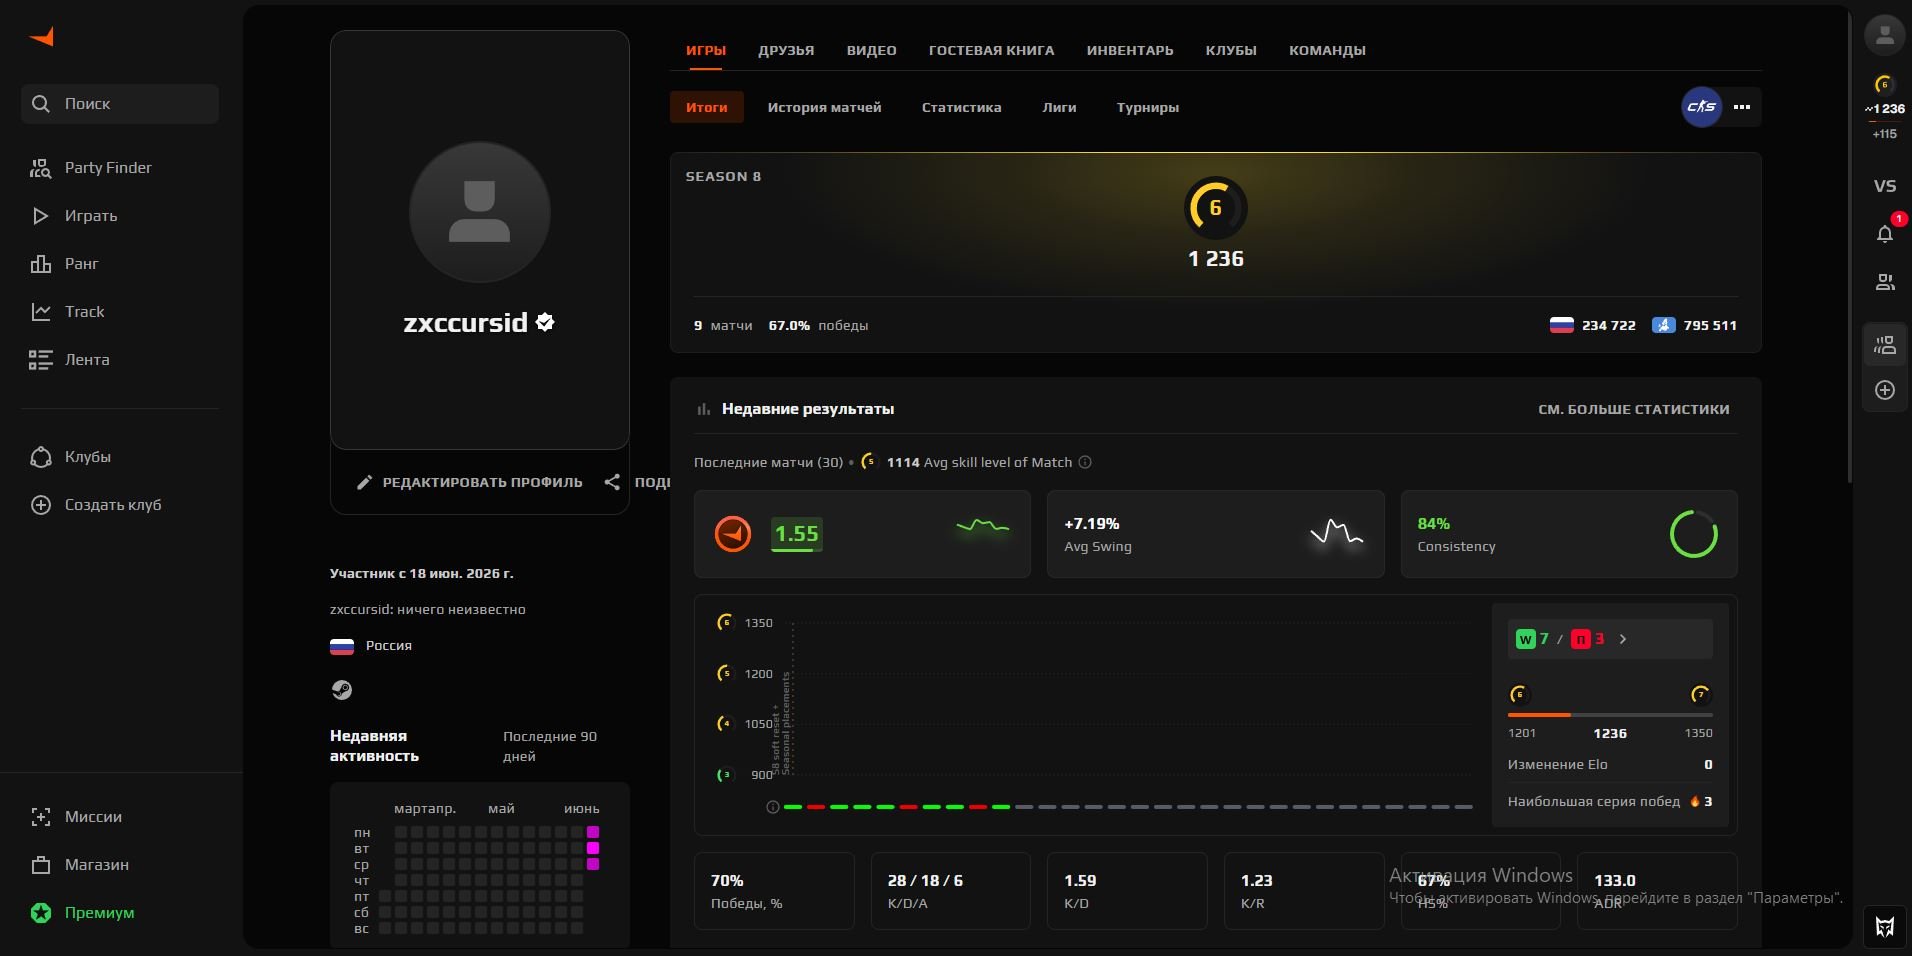This screenshot has width=1912, height=956.
Task: Select the CS2 game icon
Action: tap(1702, 107)
